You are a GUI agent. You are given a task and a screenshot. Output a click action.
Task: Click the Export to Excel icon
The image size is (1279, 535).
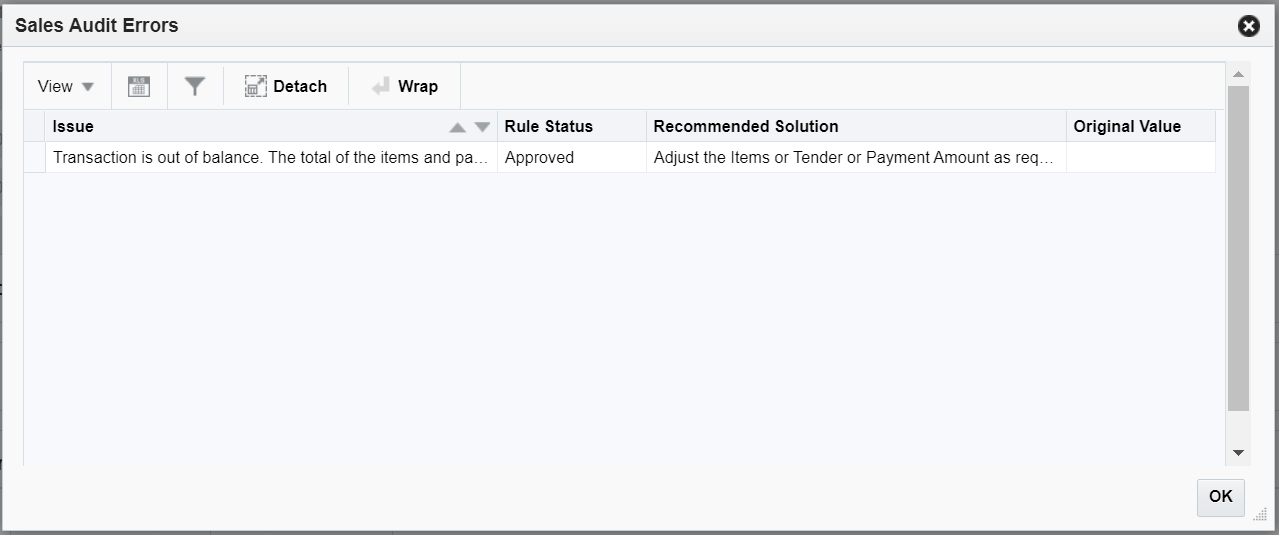(139, 86)
